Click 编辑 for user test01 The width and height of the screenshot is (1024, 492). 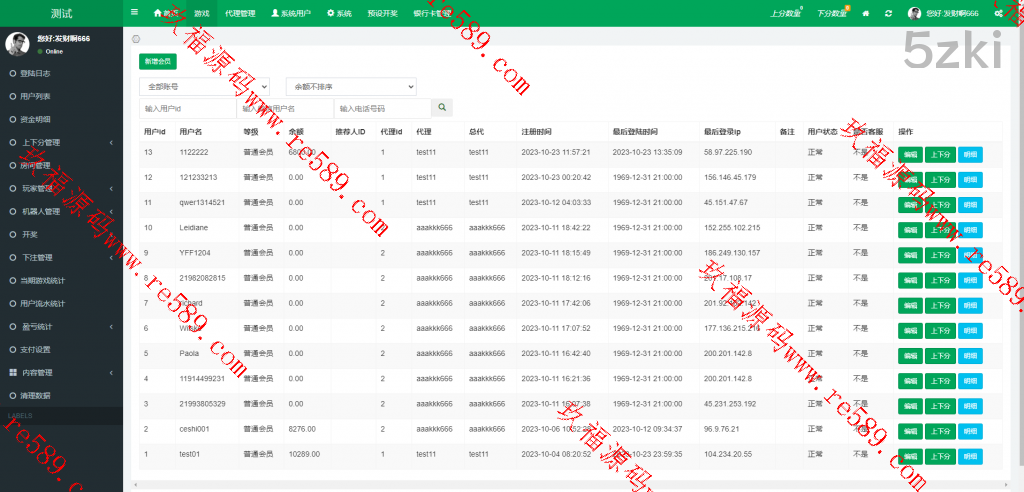pos(910,455)
